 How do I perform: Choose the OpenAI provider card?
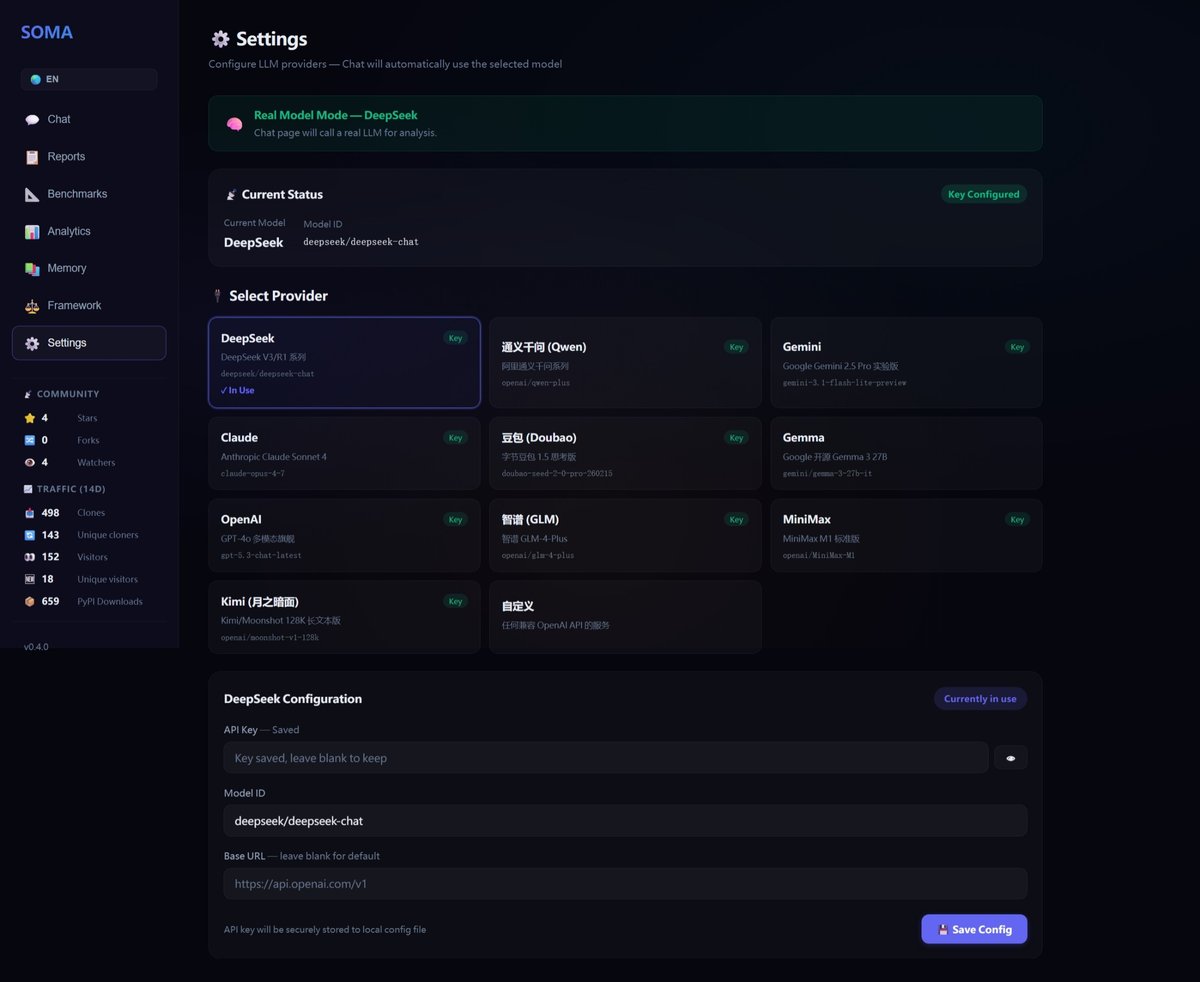(344, 536)
